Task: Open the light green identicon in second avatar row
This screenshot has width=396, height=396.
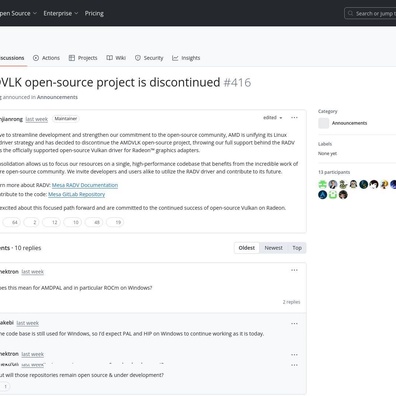Action: tap(333, 195)
